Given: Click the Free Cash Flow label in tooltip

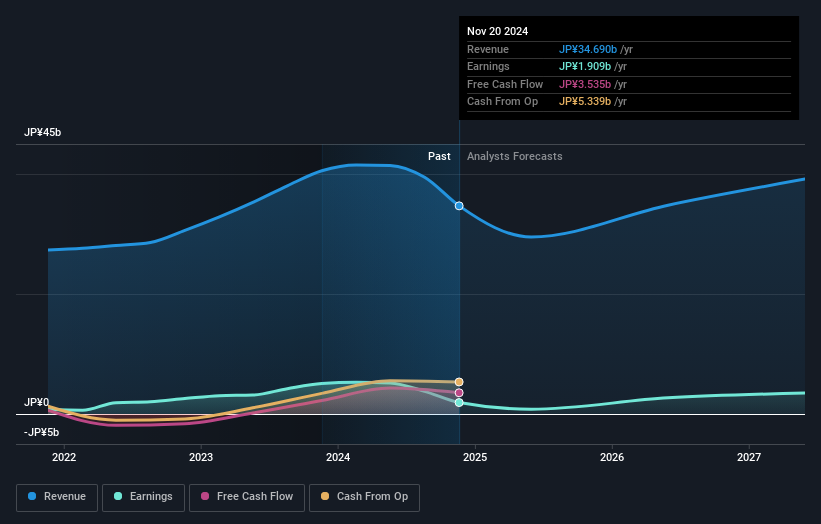Looking at the screenshot, I should pos(505,84).
